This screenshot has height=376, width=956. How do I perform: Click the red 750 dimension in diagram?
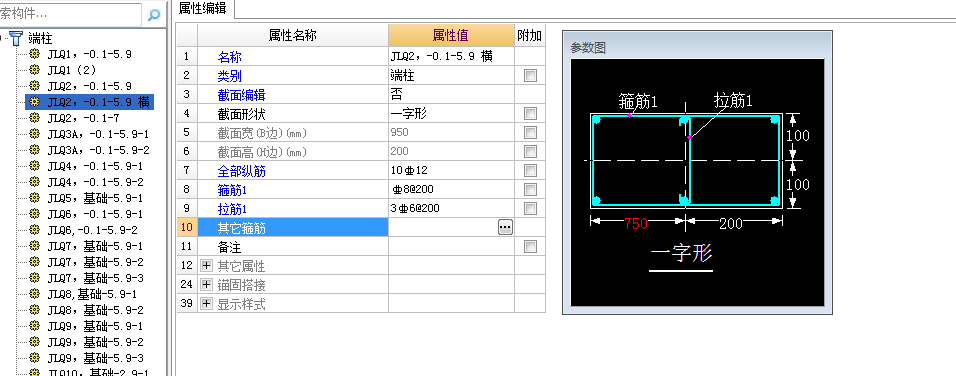636,224
